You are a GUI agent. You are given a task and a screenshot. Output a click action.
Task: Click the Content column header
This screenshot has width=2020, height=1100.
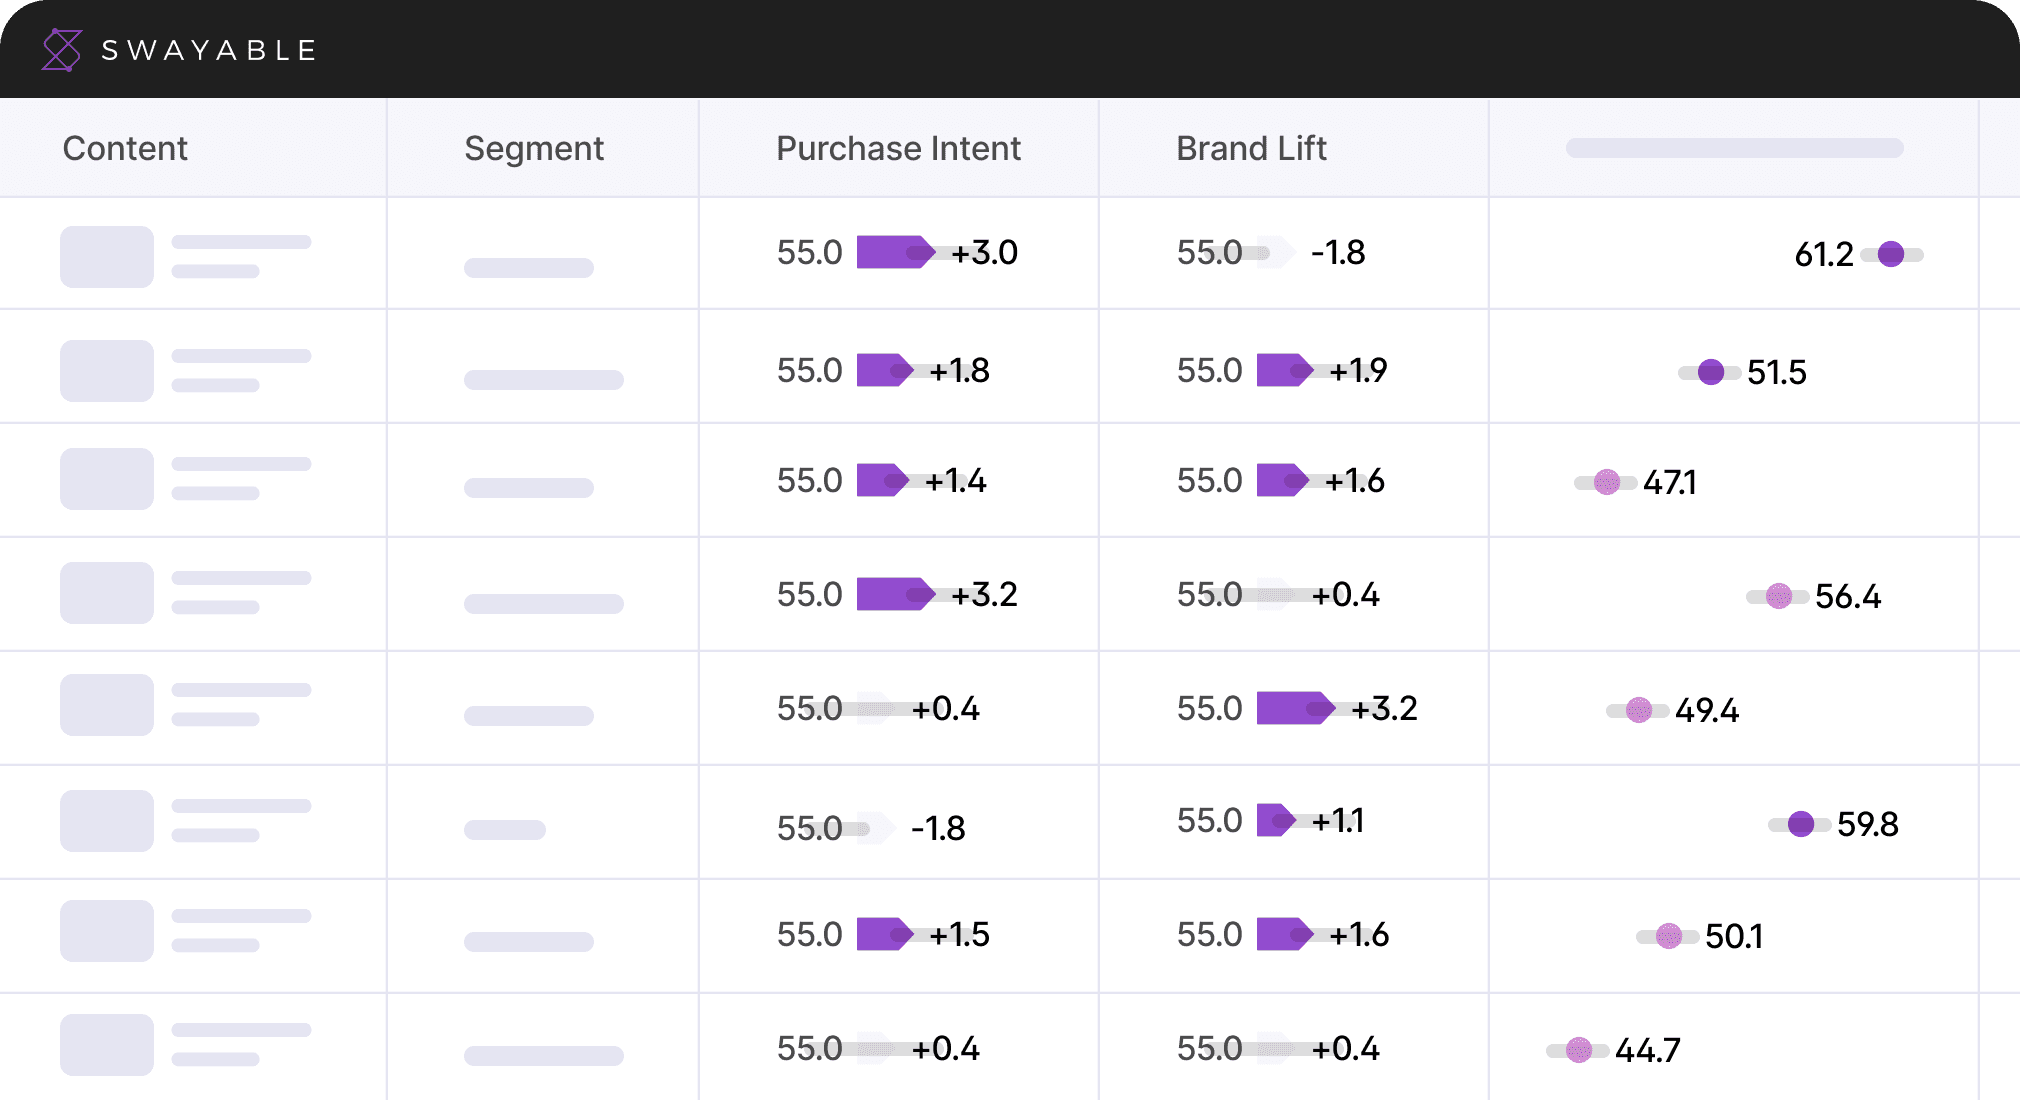tap(125, 148)
